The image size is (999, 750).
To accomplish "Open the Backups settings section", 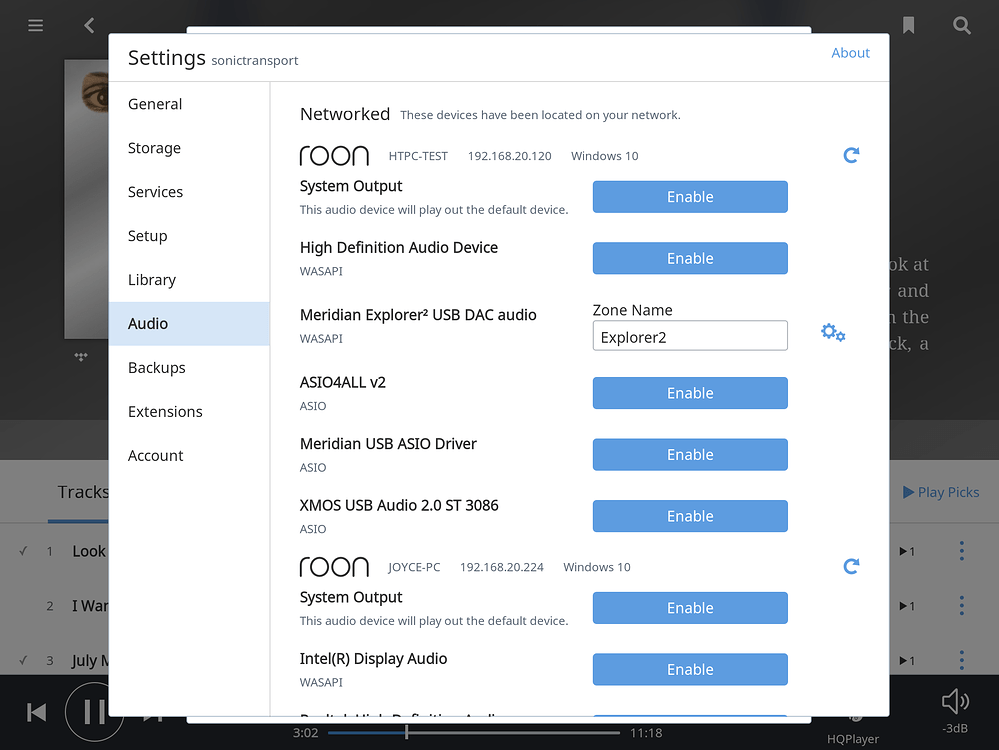I will (x=156, y=367).
